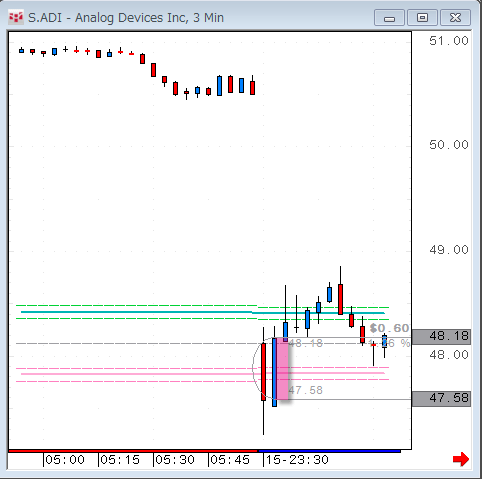
Task: Click the pink shaded range rectangle
Action: (x=283, y=369)
